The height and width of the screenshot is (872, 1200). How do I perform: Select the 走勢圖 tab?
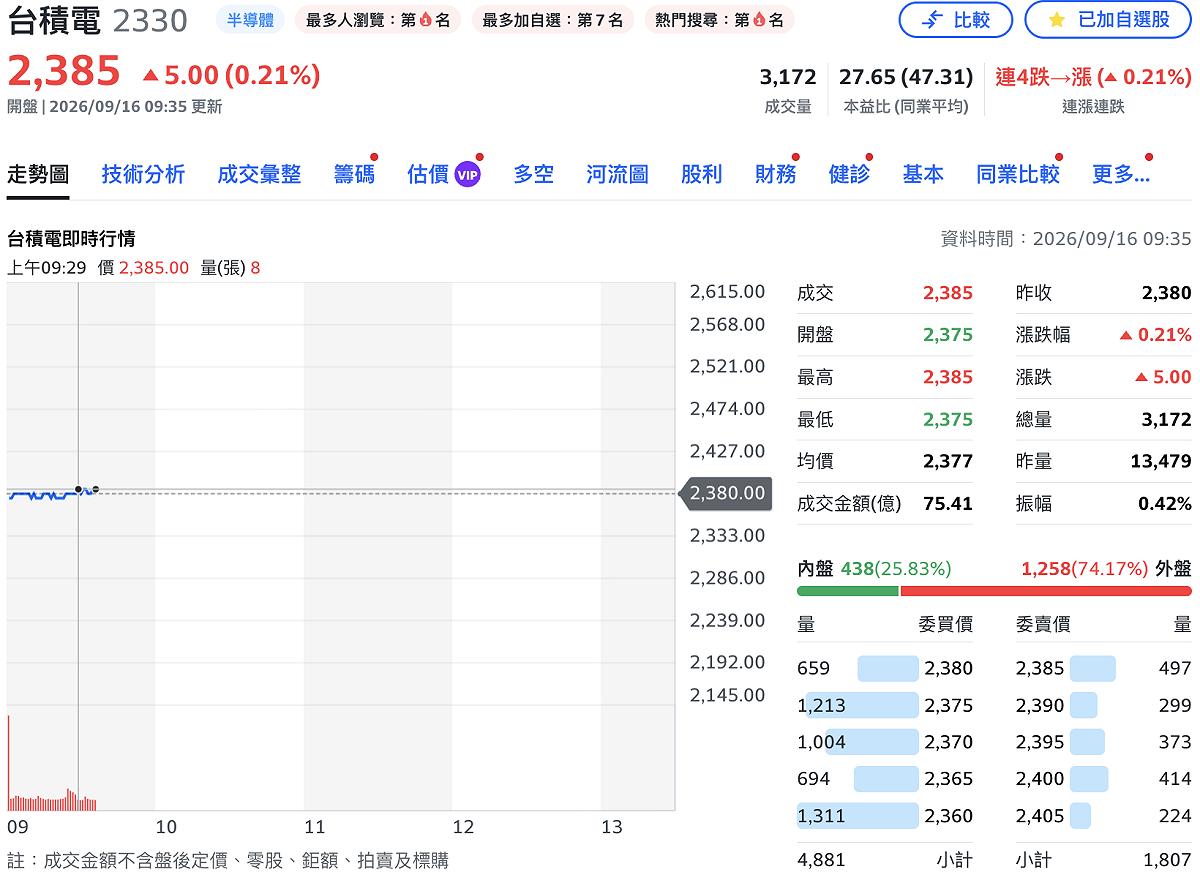point(38,174)
